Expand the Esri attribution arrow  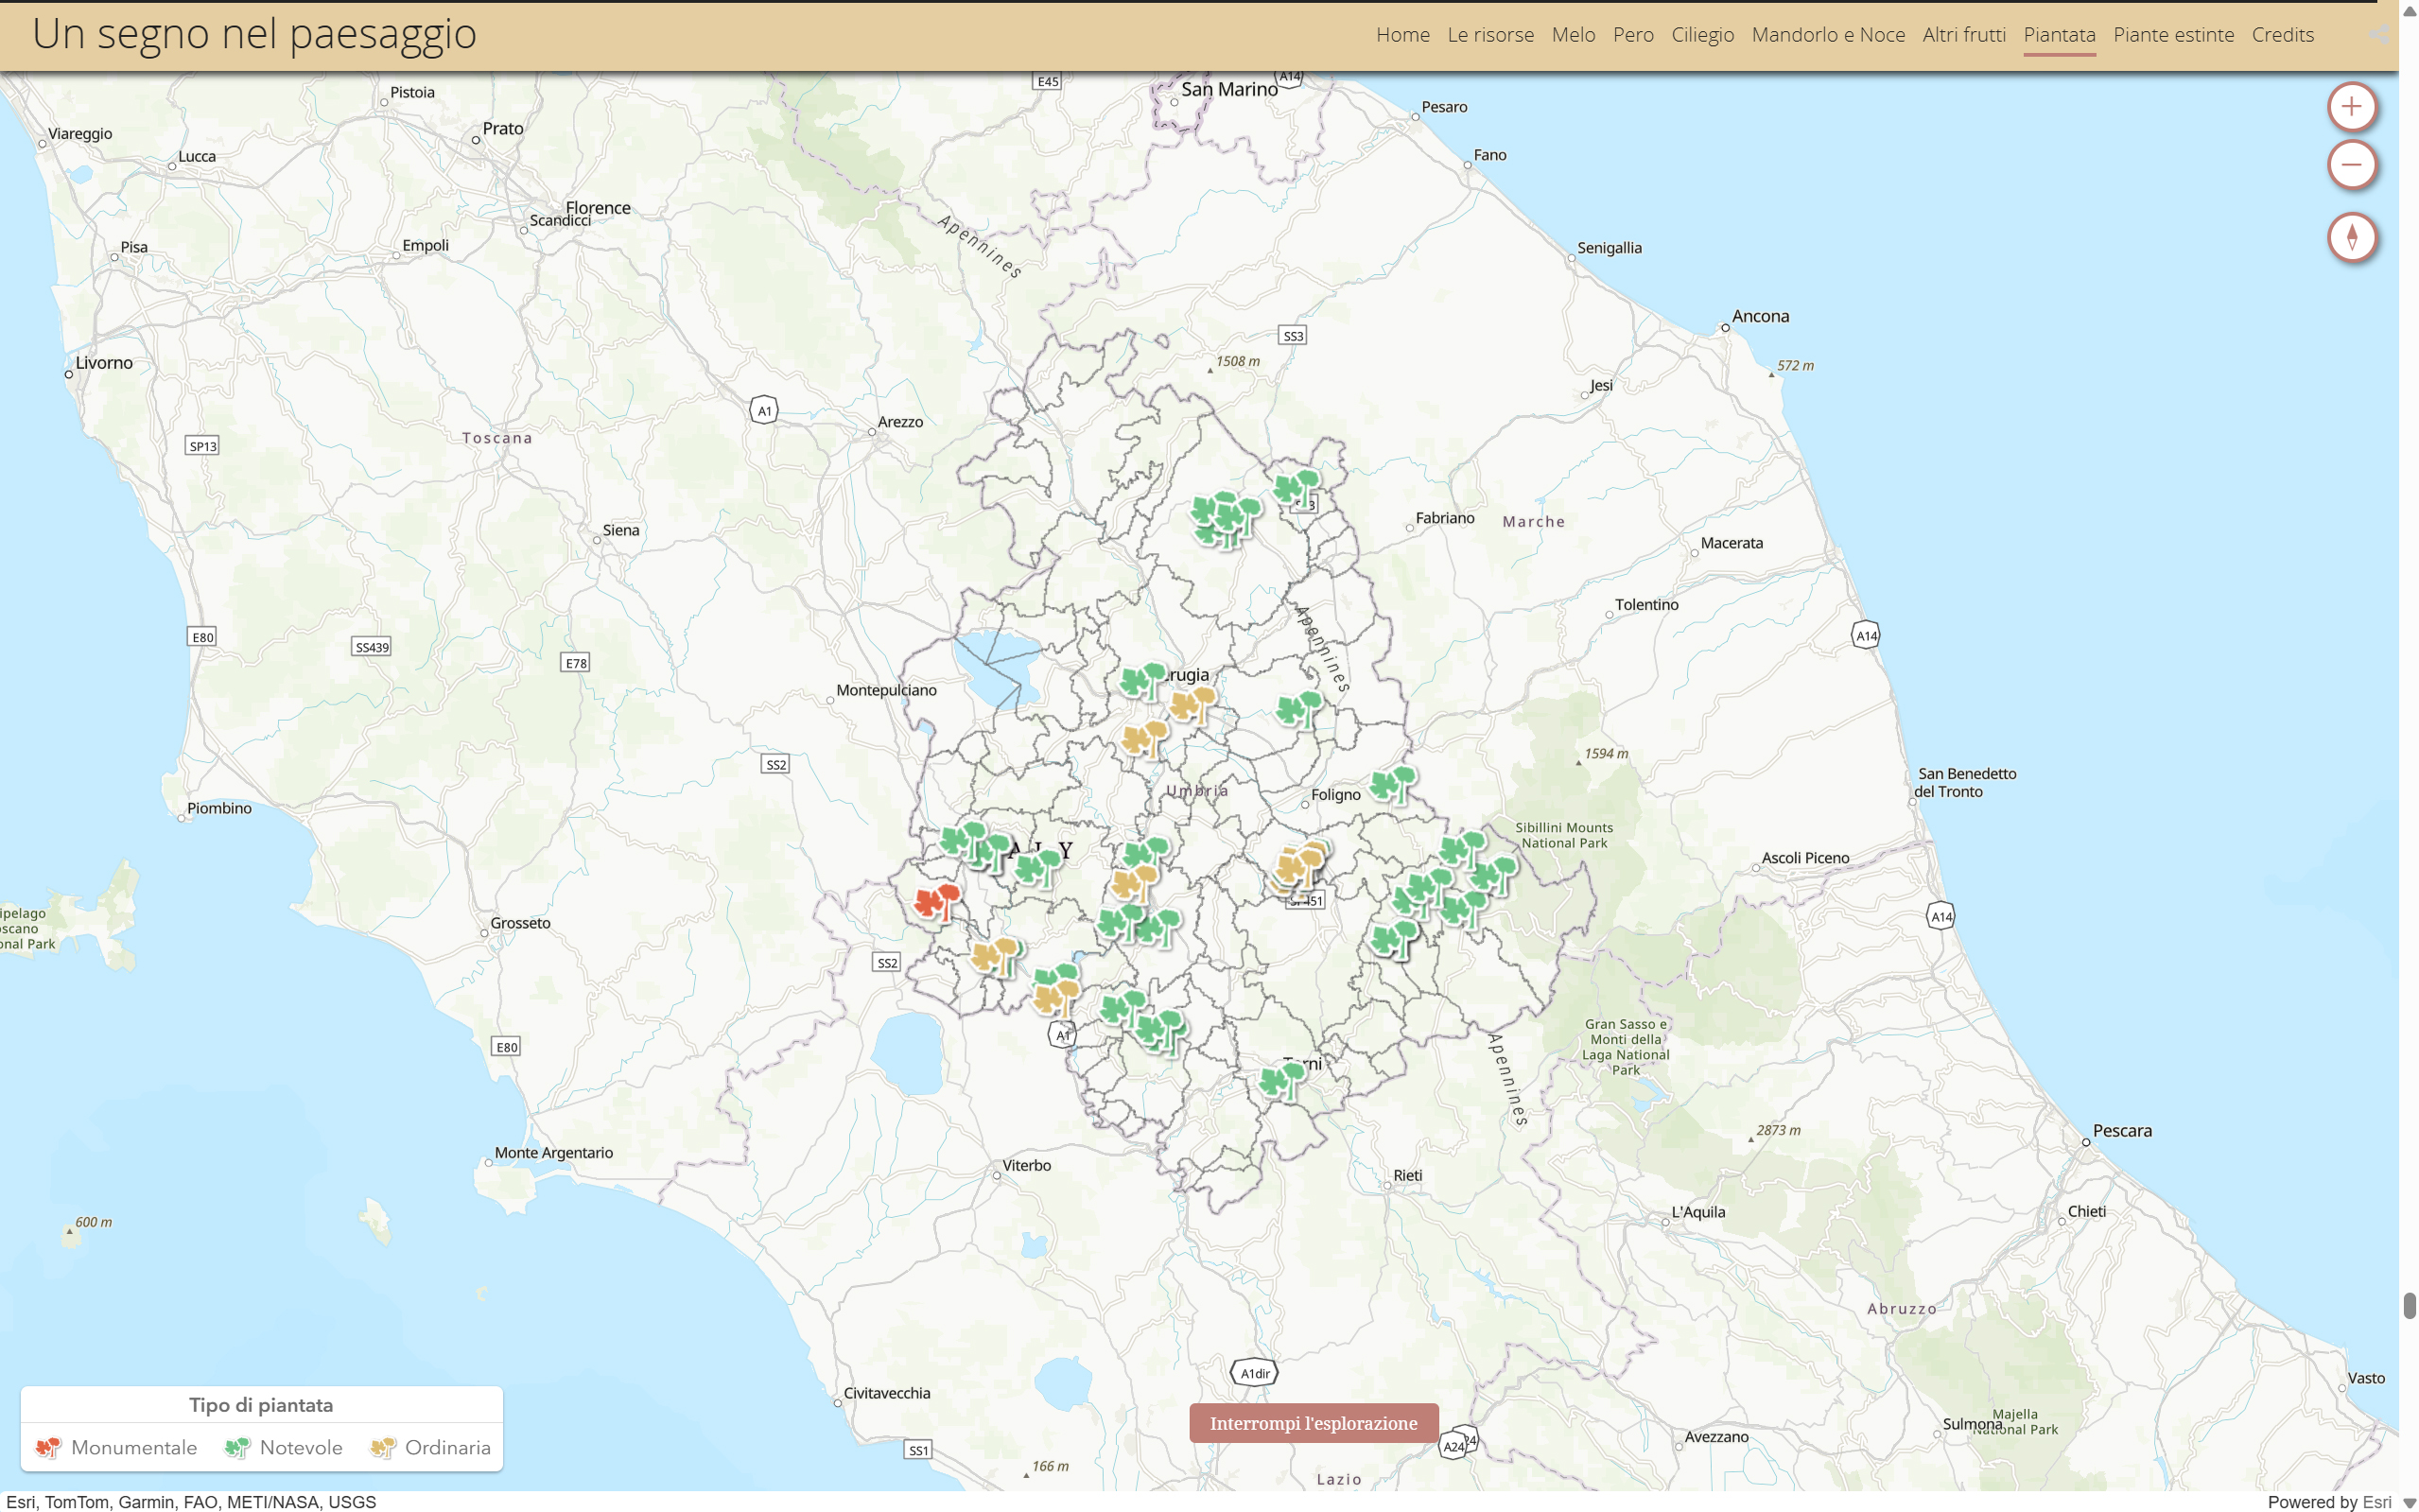click(x=2408, y=1502)
